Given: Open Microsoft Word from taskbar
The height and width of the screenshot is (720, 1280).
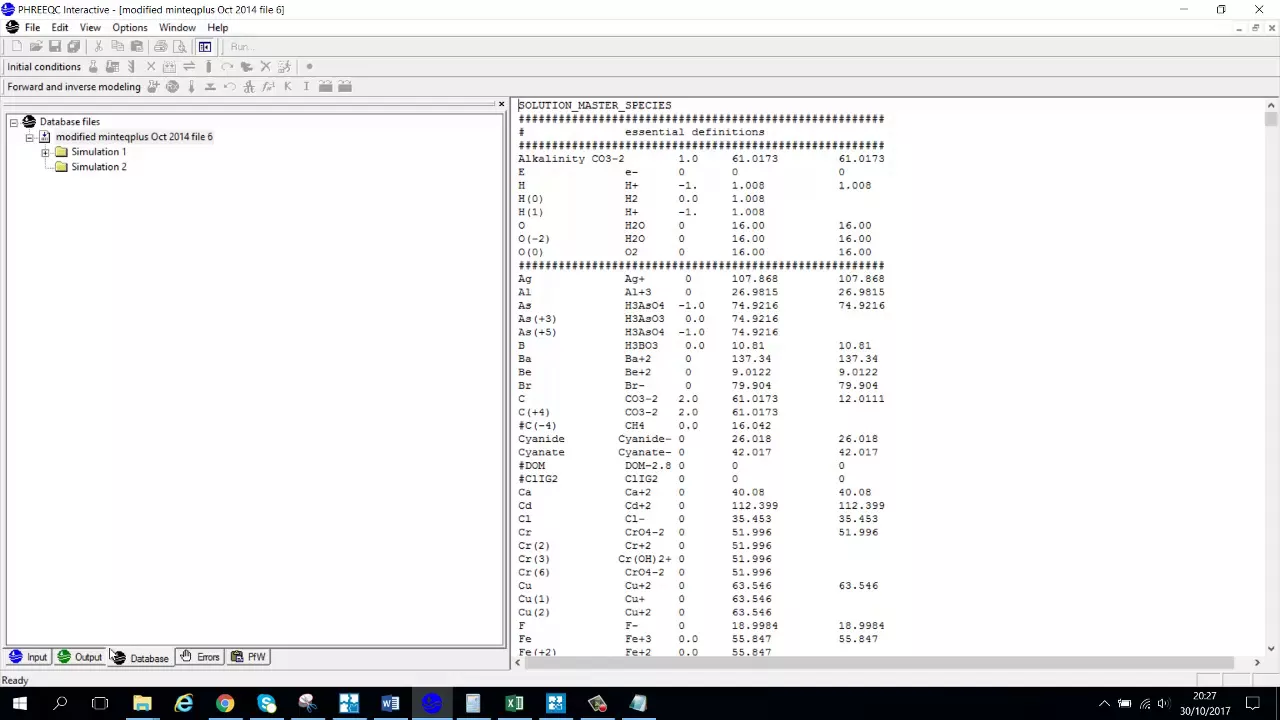Looking at the screenshot, I should (x=390, y=704).
